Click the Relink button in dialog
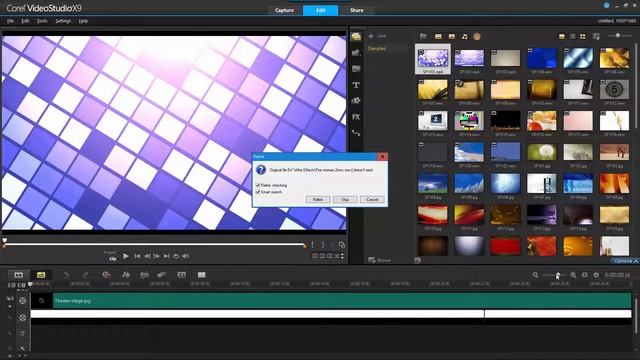 click(x=318, y=200)
